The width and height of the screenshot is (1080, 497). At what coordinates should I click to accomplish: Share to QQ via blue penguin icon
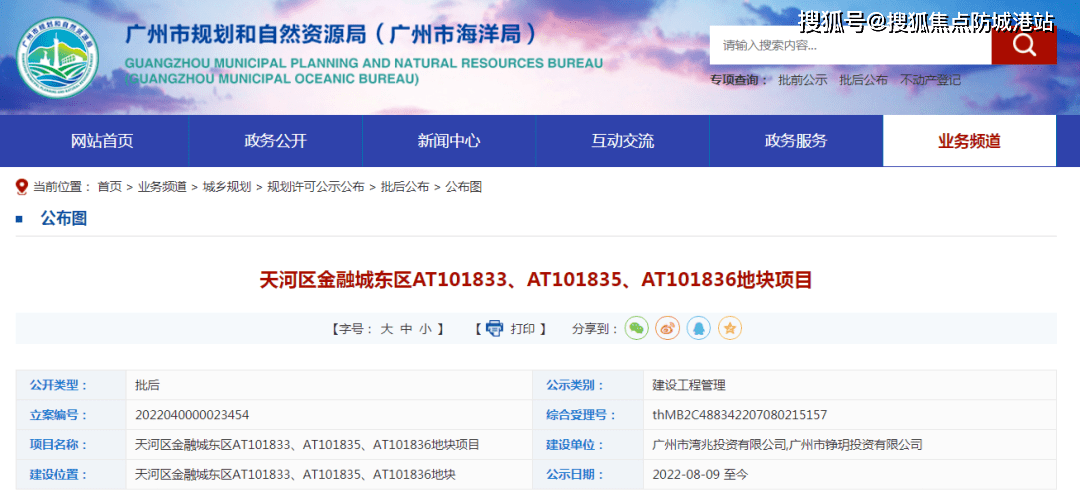698,328
